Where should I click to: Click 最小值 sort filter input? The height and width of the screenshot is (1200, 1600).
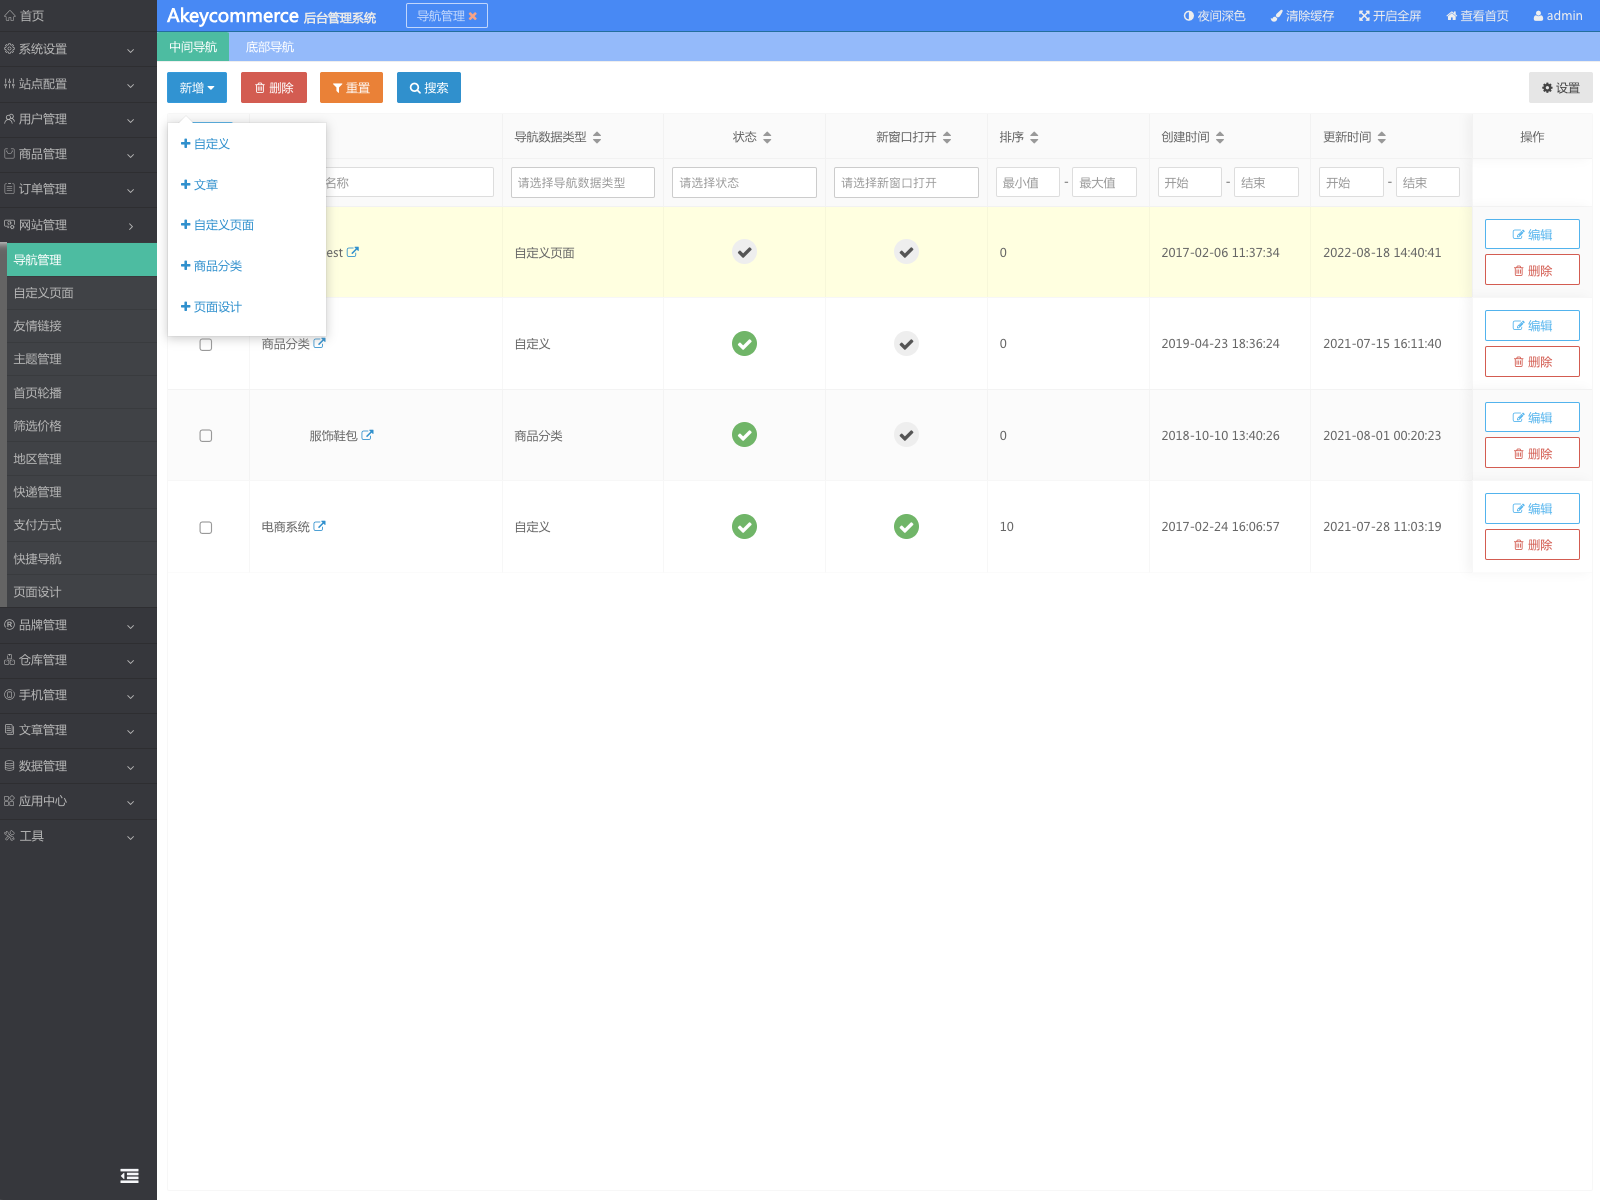click(1028, 182)
